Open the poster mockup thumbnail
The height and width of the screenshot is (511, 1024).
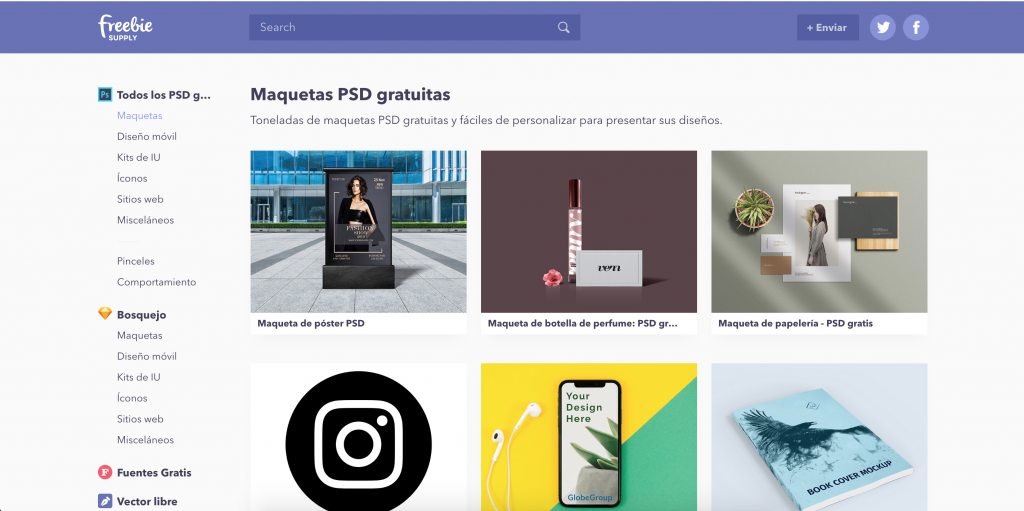point(359,232)
